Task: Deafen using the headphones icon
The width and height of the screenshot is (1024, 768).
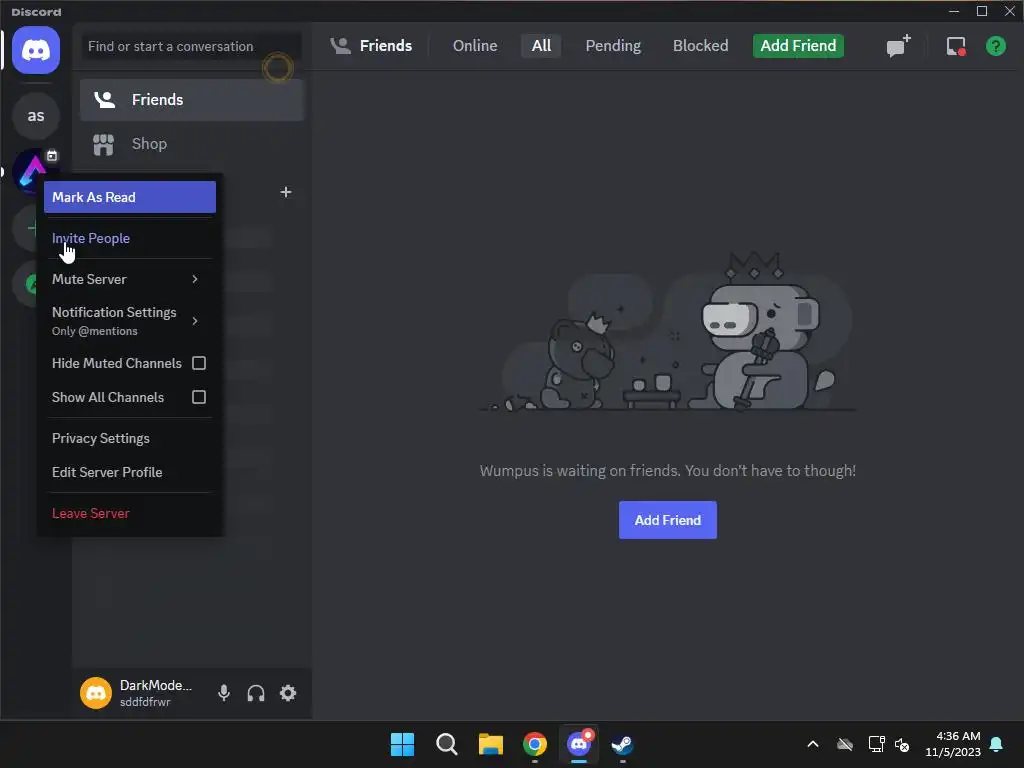Action: [256, 693]
